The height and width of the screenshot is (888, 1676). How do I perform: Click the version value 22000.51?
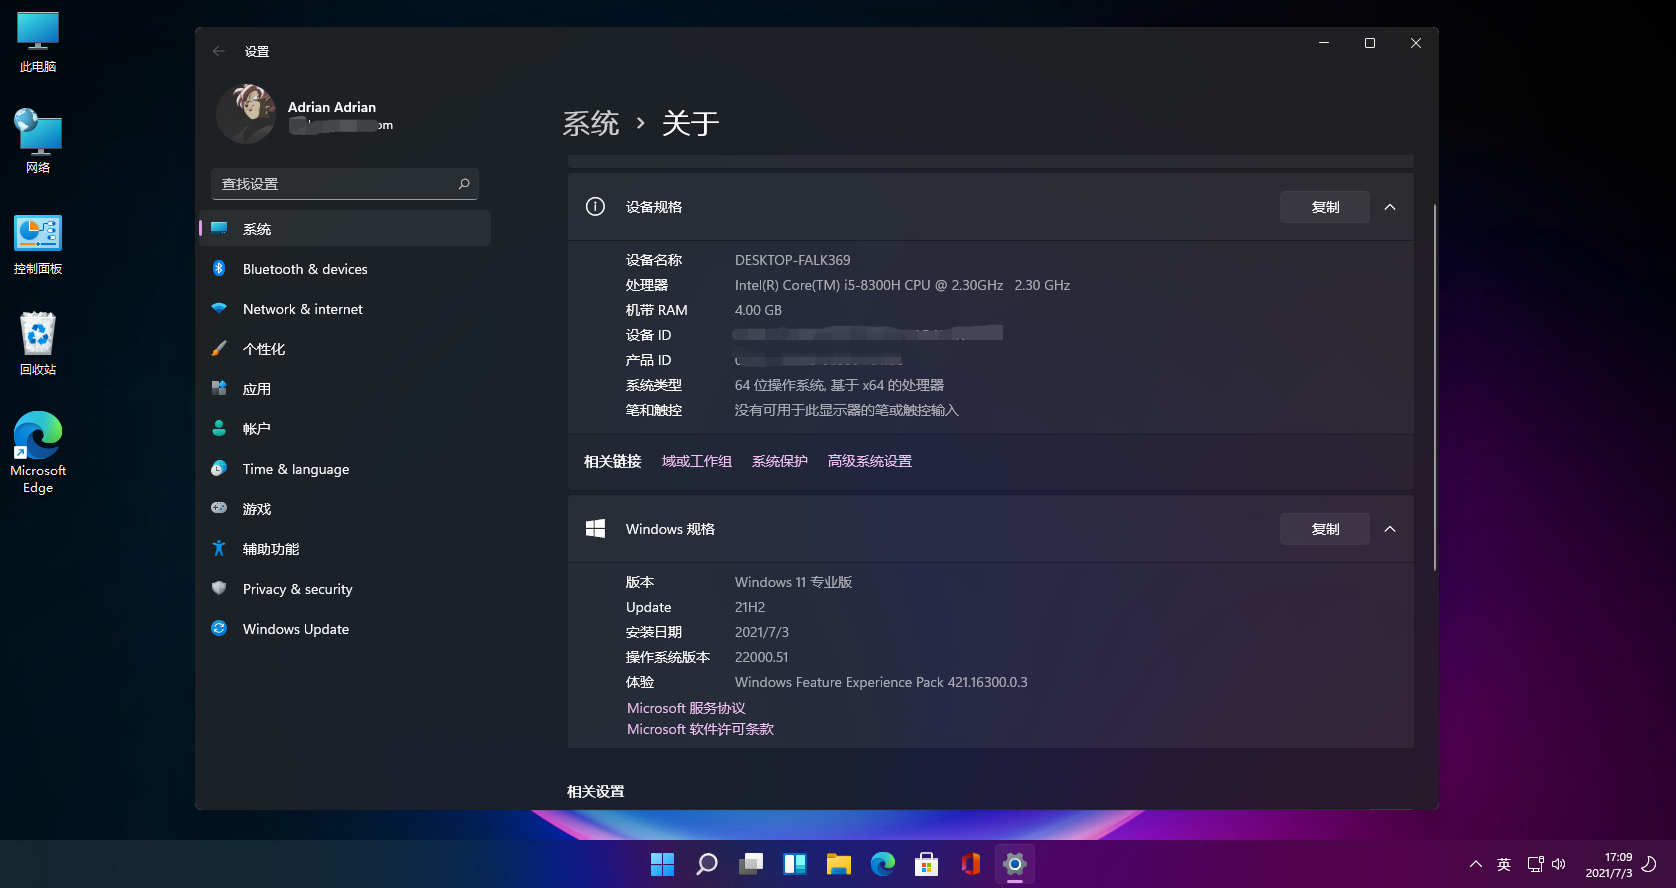(x=762, y=657)
